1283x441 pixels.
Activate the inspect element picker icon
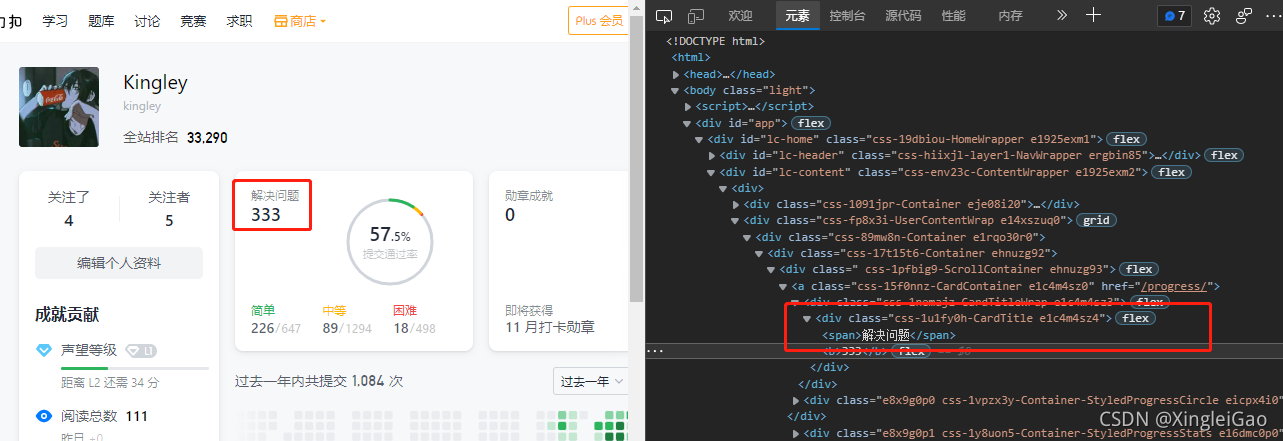(x=664, y=16)
